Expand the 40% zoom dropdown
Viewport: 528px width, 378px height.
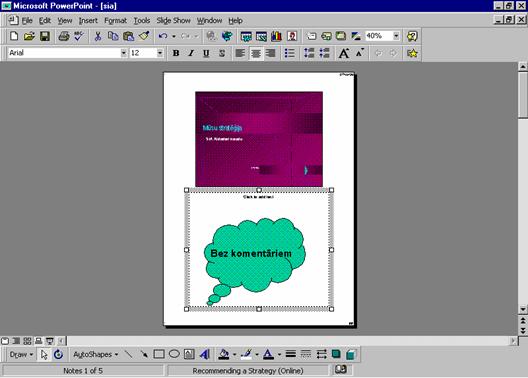[x=396, y=36]
